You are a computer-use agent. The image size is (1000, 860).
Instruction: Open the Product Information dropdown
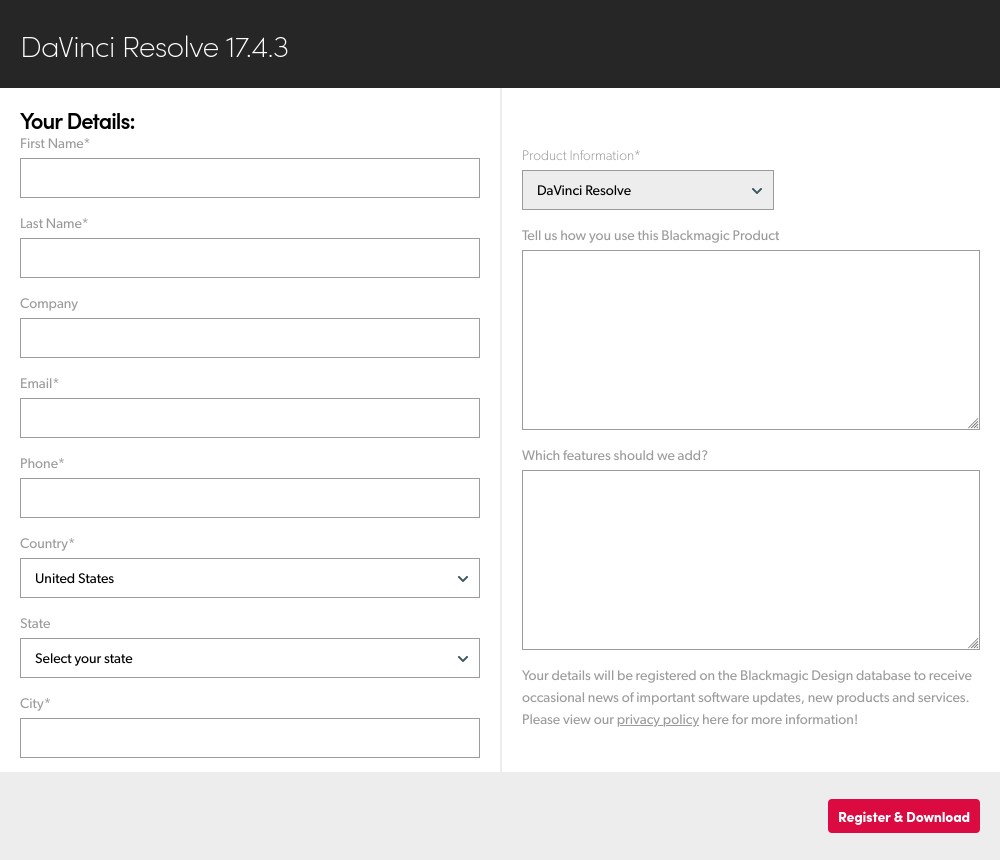pos(648,189)
